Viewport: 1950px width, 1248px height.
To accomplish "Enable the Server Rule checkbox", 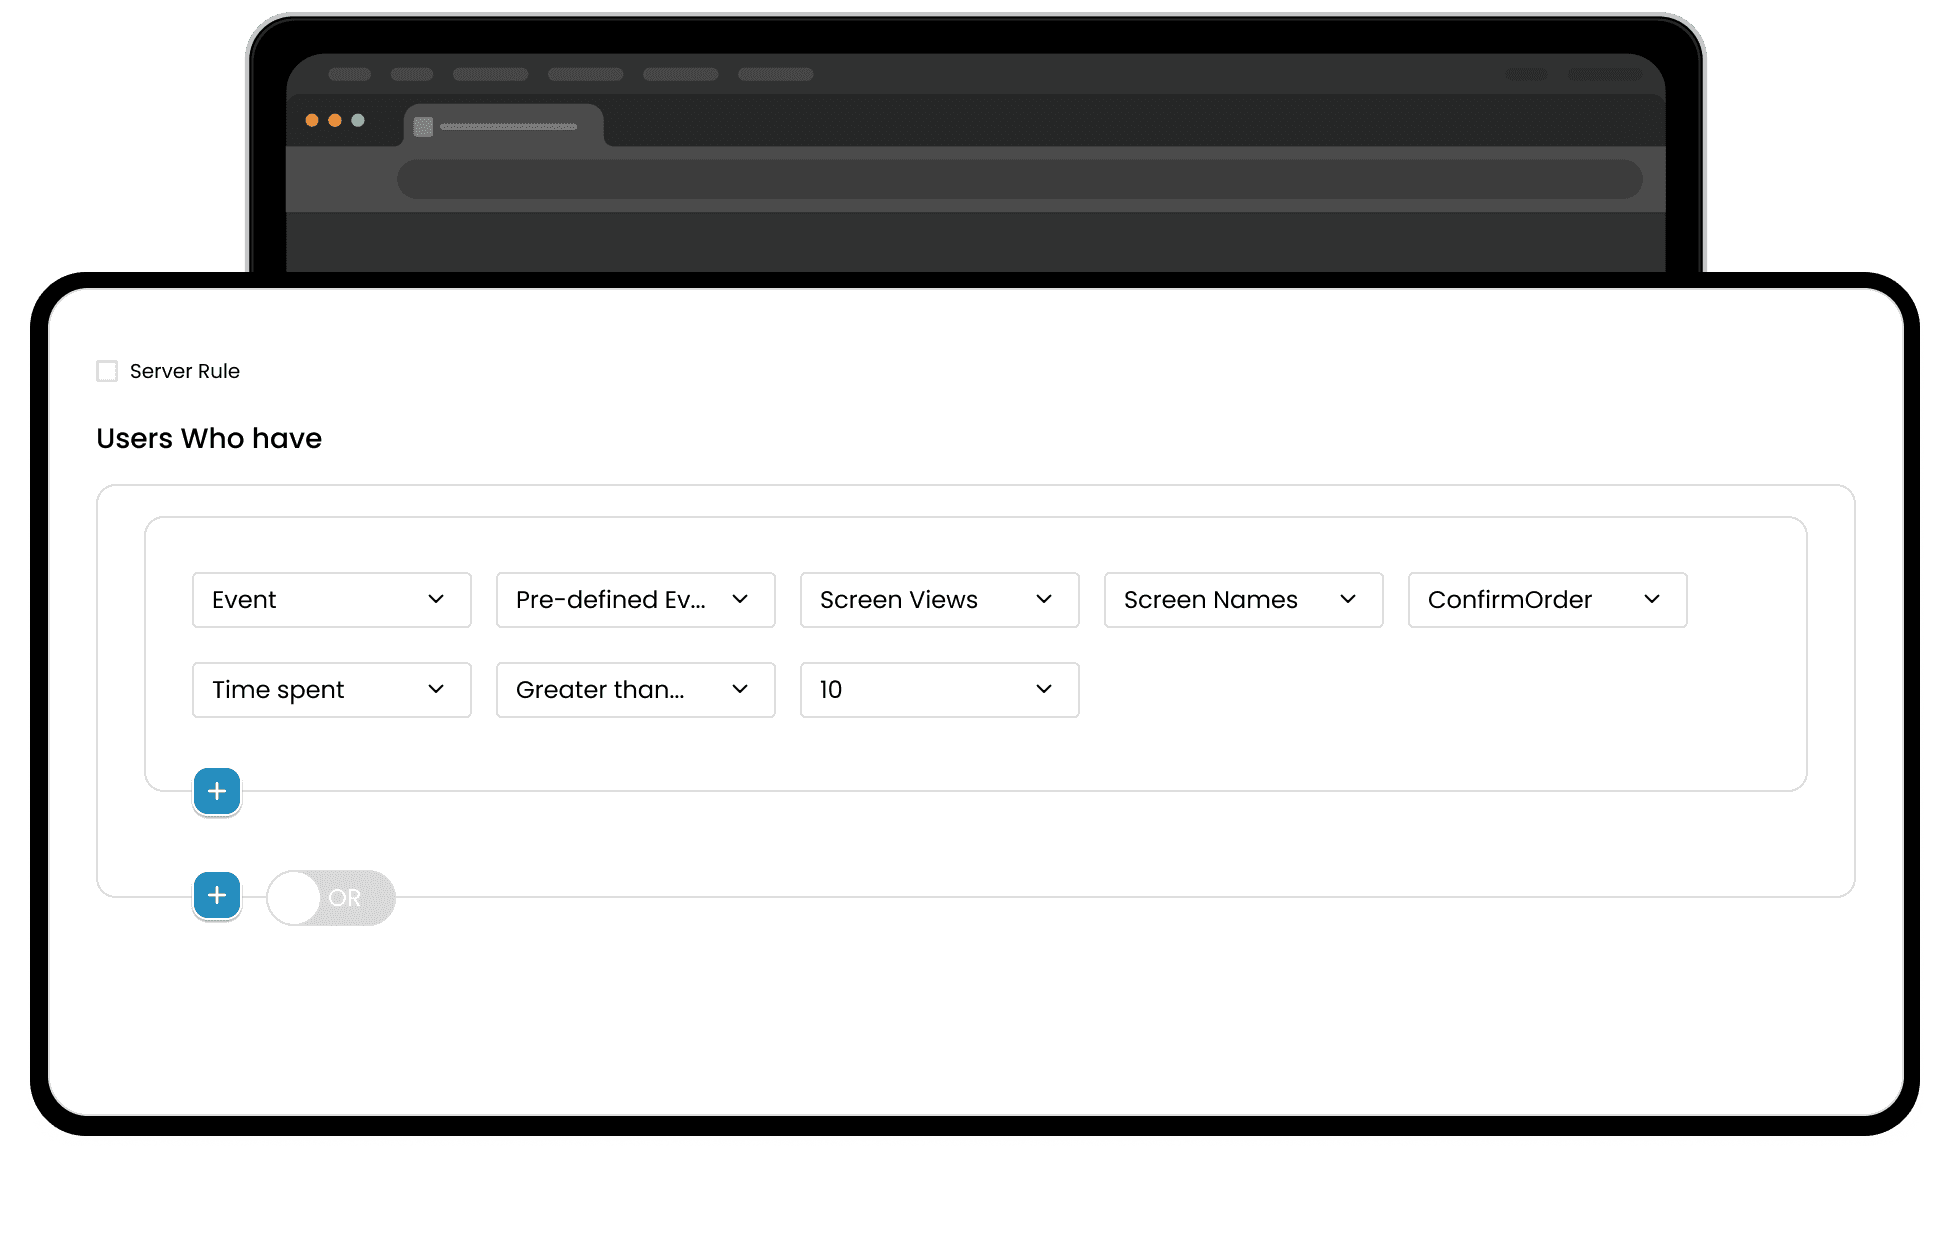I will [107, 371].
